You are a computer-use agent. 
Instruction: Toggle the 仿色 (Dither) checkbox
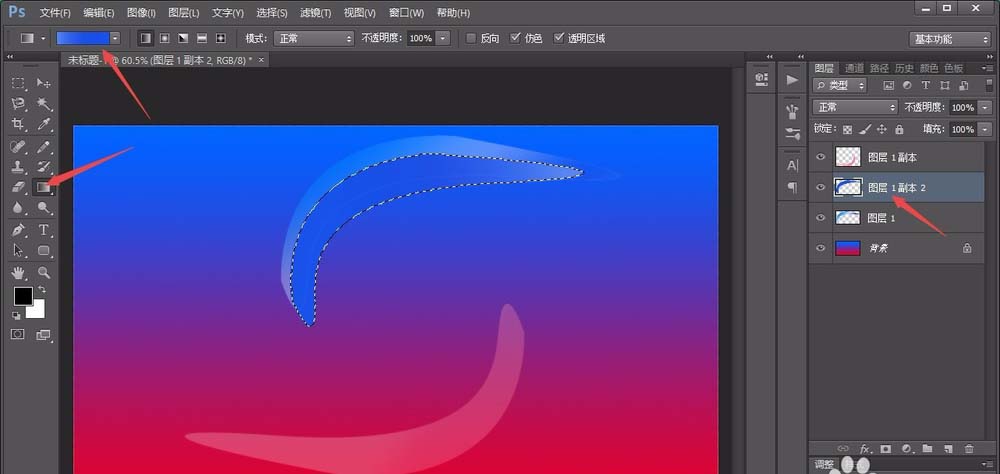(x=515, y=38)
